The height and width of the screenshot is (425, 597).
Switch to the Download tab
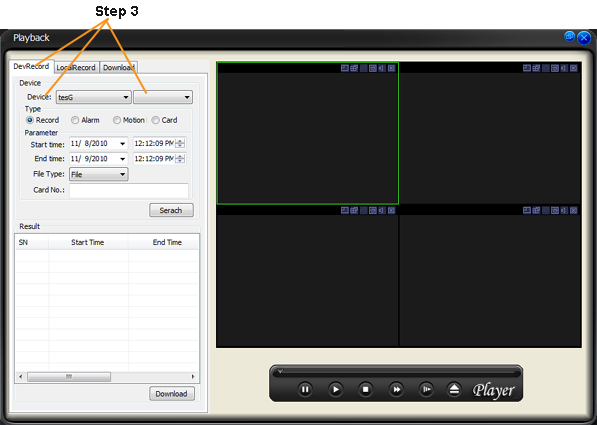pyautogui.click(x=118, y=67)
